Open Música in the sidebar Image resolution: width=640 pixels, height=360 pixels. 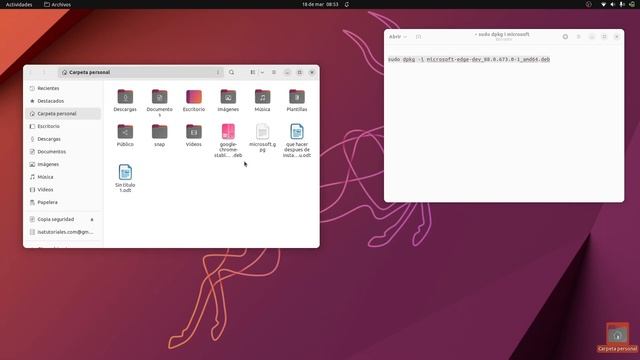point(63,177)
